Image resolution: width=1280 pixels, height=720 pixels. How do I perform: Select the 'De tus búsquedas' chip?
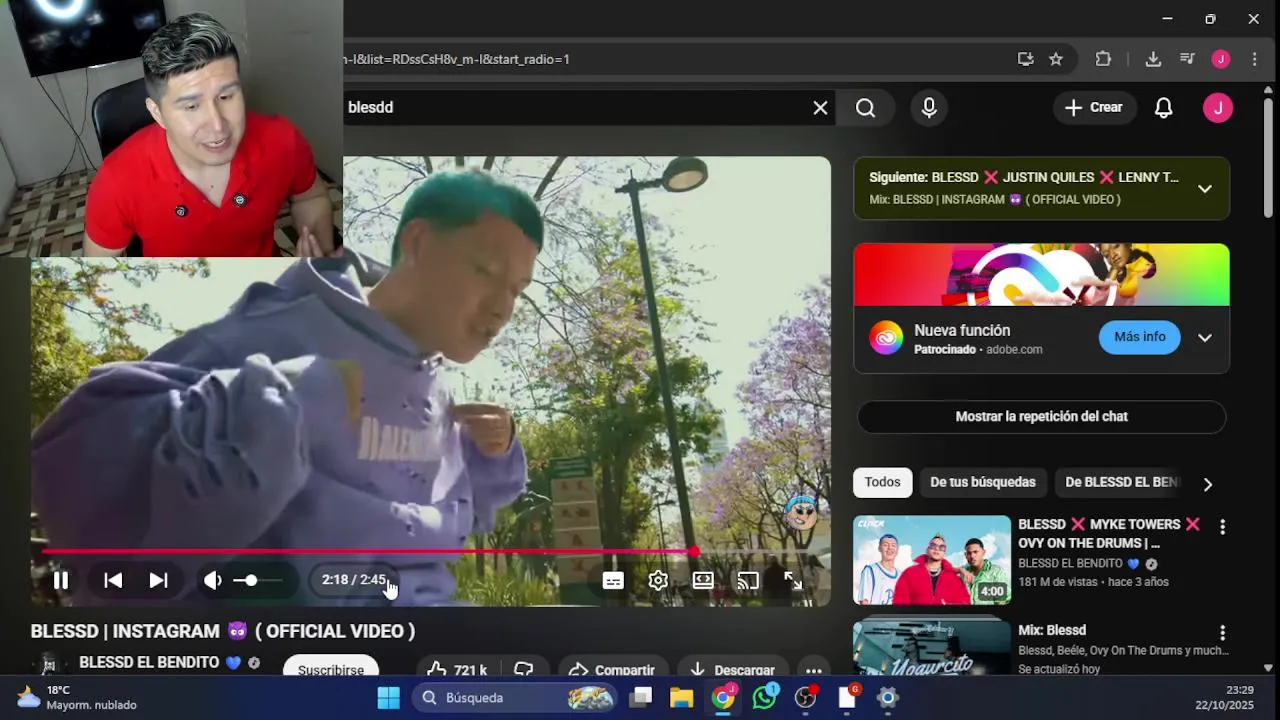(x=983, y=482)
